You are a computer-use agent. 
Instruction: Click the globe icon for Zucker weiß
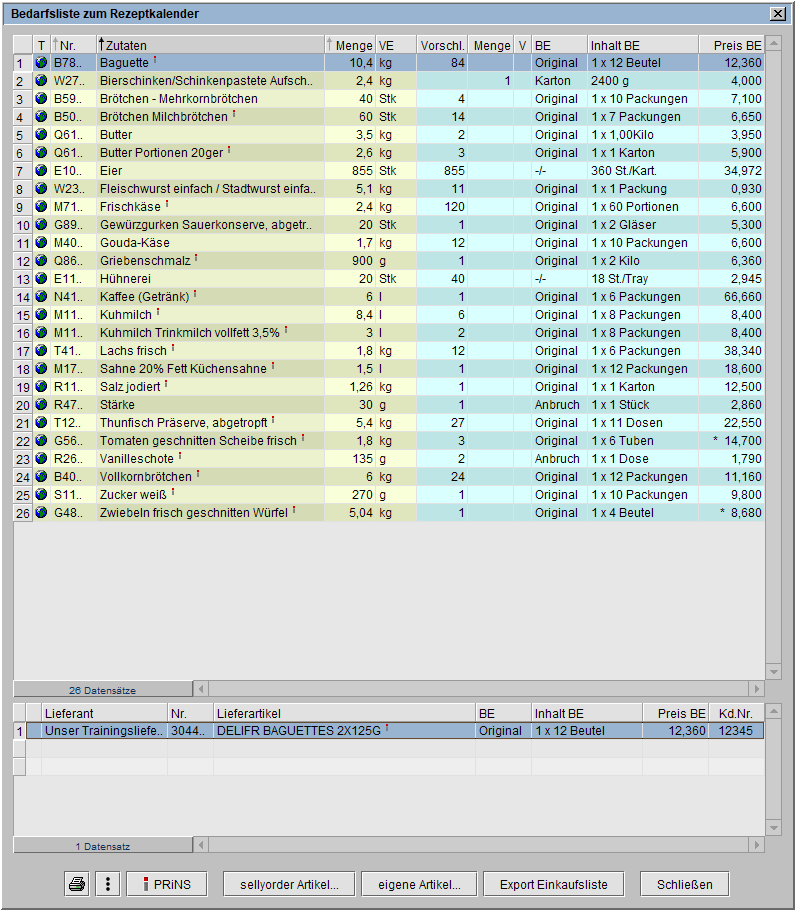pos(41,495)
